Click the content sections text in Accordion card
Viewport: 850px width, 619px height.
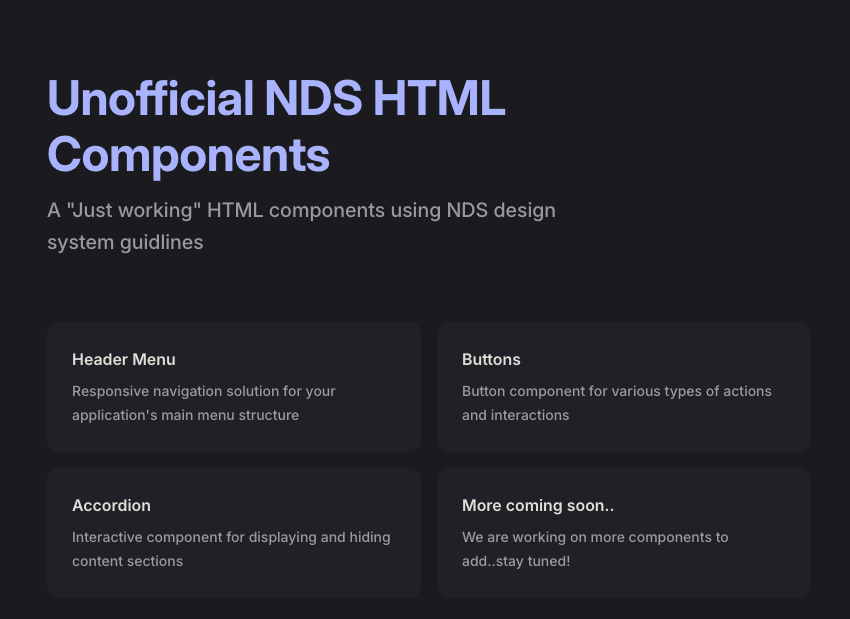pyautogui.click(x=127, y=561)
